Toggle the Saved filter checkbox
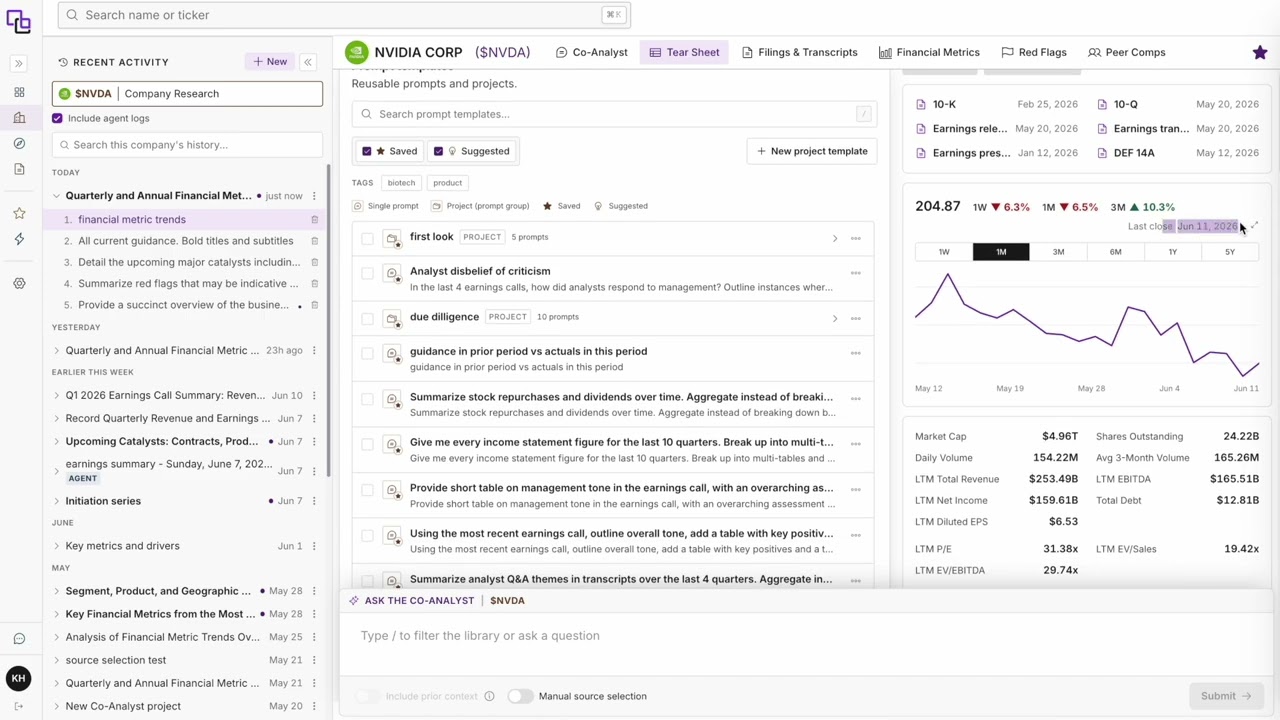This screenshot has width=1280, height=720. pos(367,151)
